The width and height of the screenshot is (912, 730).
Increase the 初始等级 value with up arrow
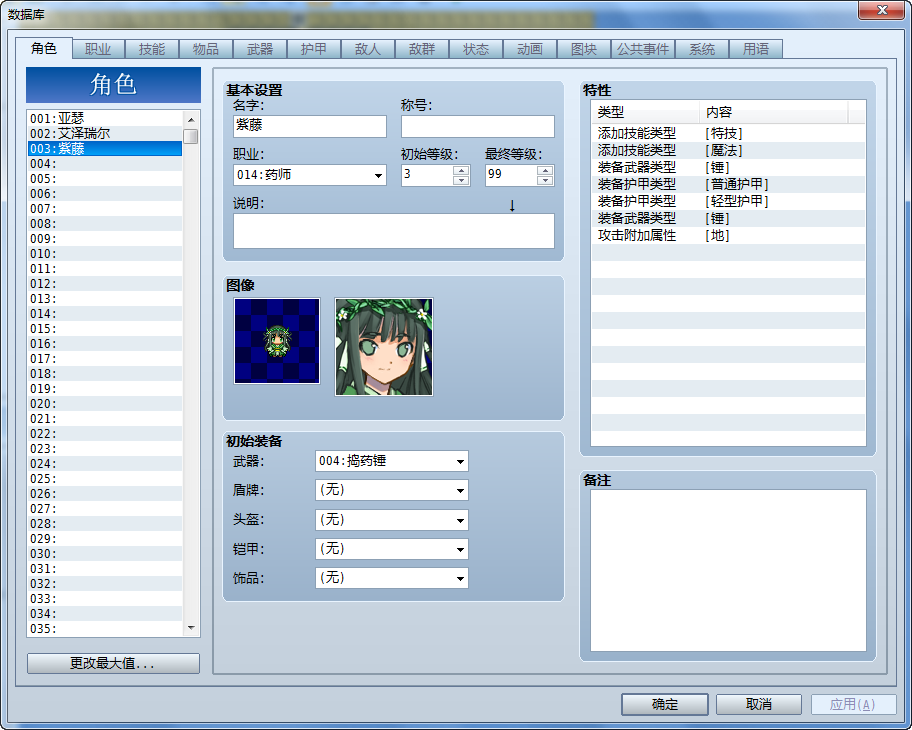461,170
